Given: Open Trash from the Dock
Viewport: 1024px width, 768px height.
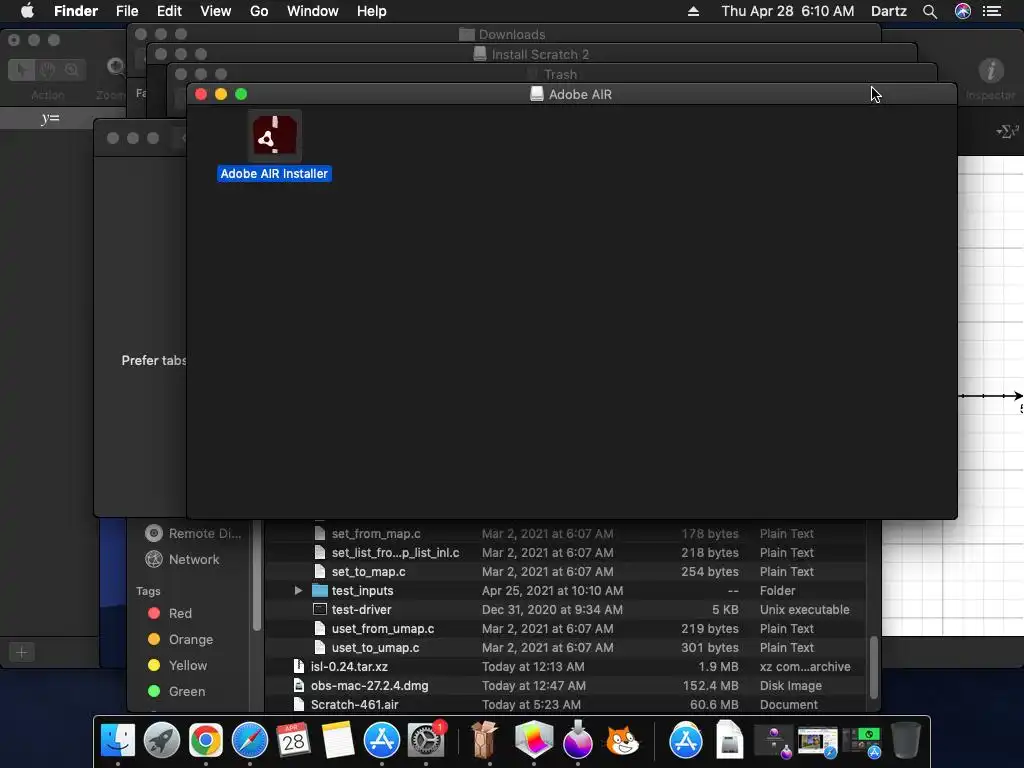Looking at the screenshot, I should 906,741.
